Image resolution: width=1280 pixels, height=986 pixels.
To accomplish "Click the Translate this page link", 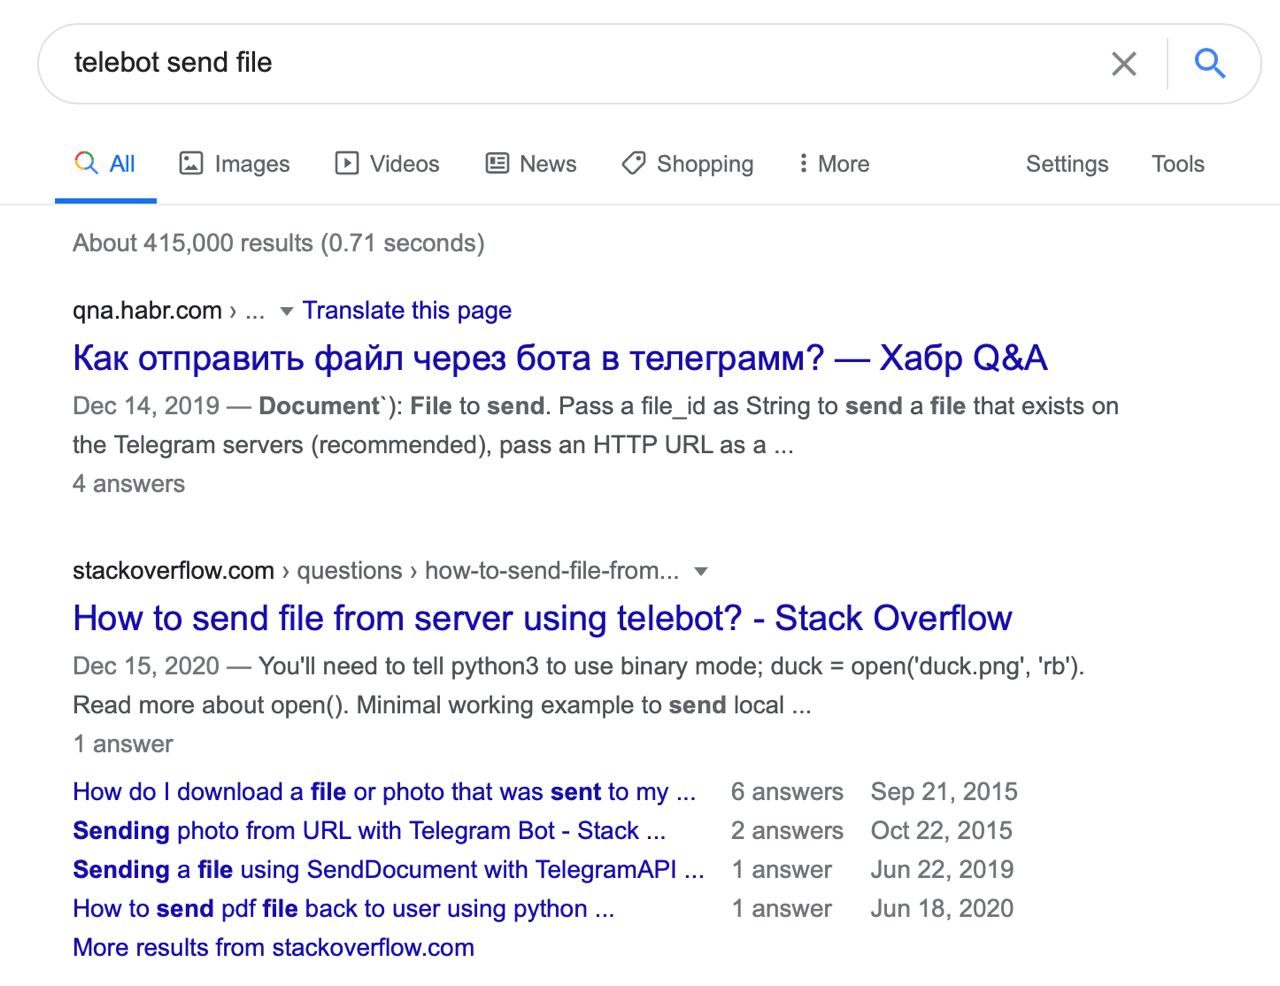I will tap(407, 311).
